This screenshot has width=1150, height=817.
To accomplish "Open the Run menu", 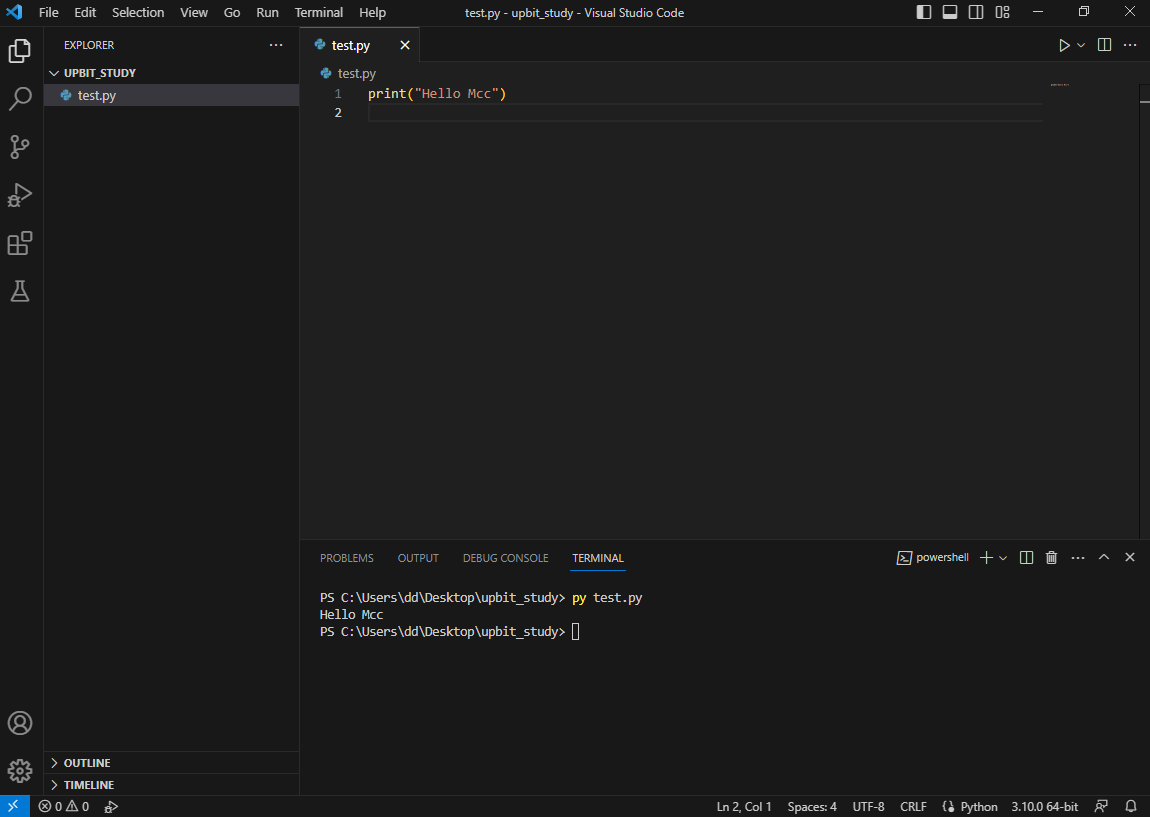I will (267, 12).
